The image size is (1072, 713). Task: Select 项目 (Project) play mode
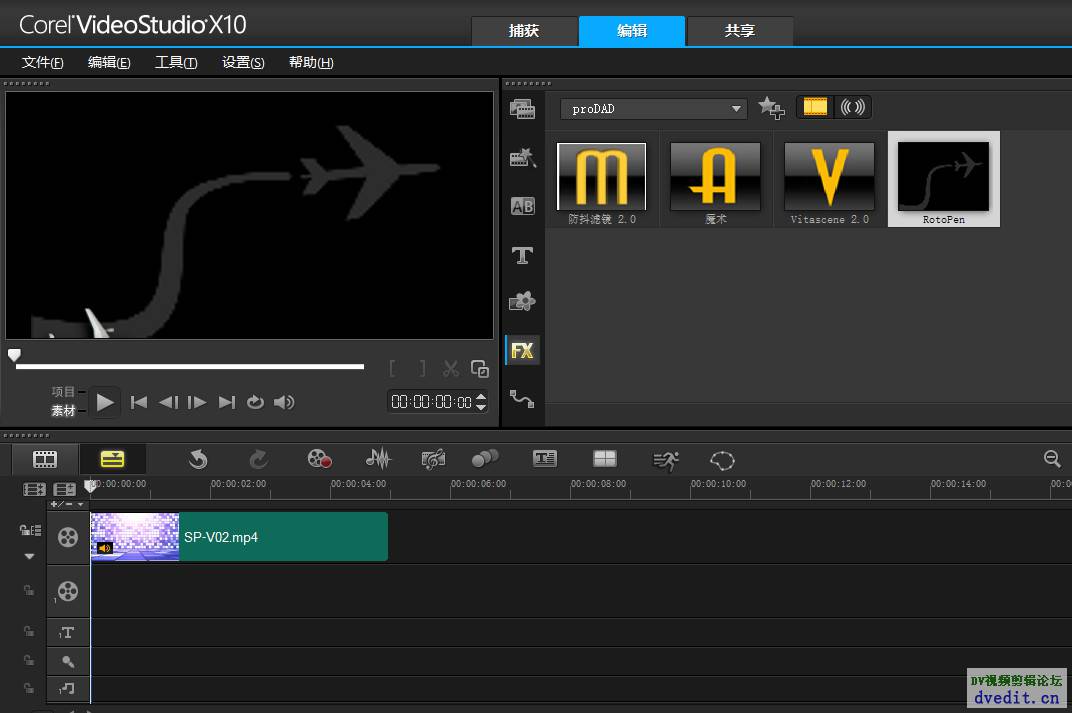[63, 392]
